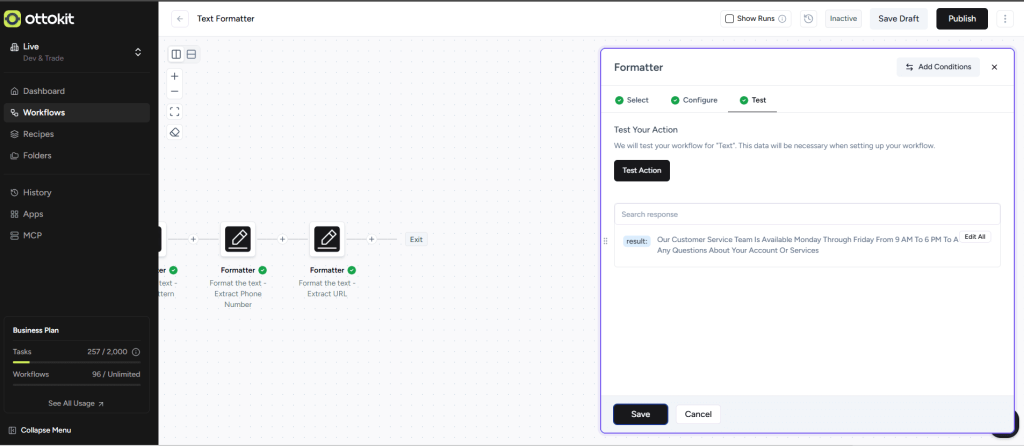Zoom in on the workflow canvas
This screenshot has width=1024, height=446.
click(175, 76)
